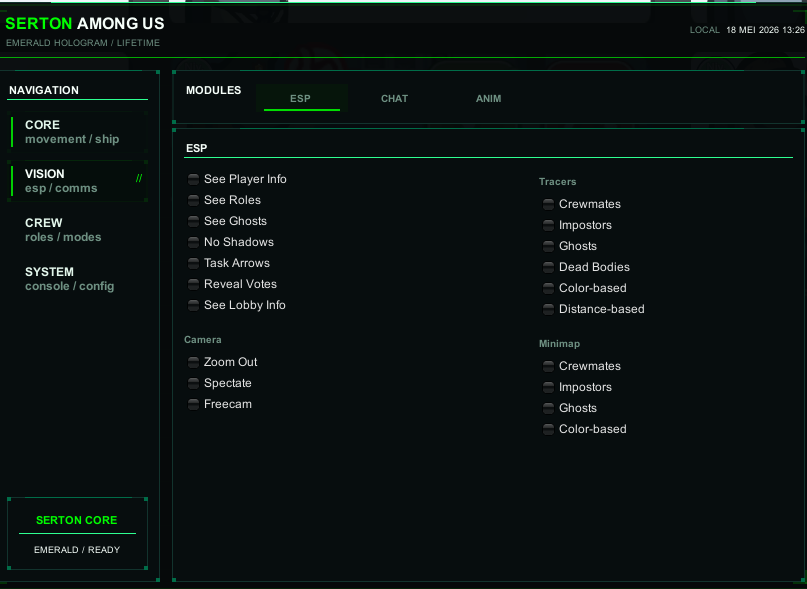Toggle Tracers Impostors checkbox
The height and width of the screenshot is (589, 807).
549,226
